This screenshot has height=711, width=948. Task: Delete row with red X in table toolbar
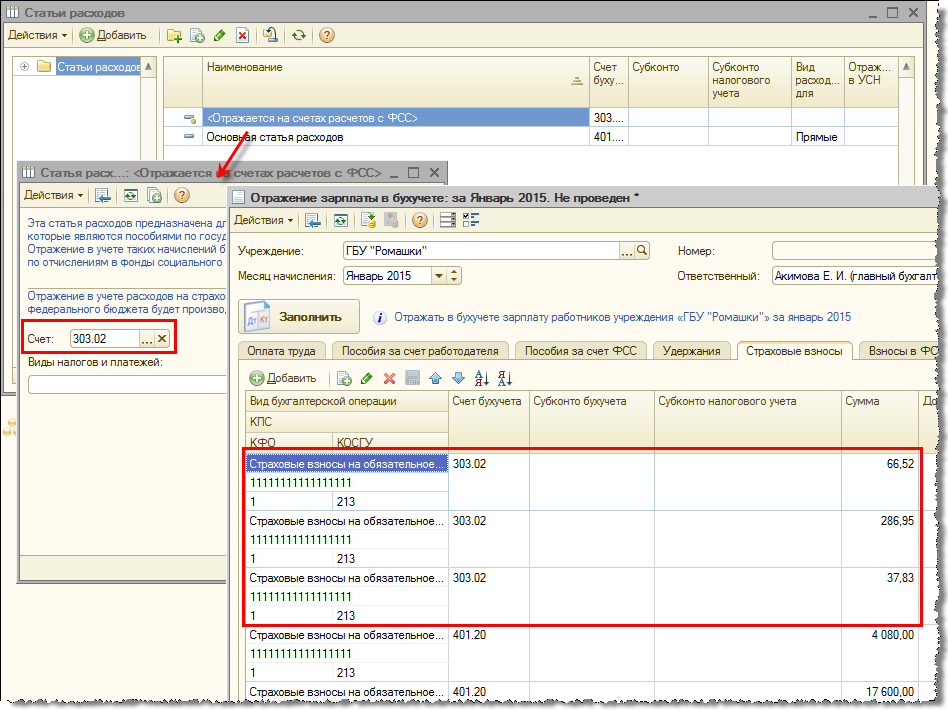click(389, 378)
